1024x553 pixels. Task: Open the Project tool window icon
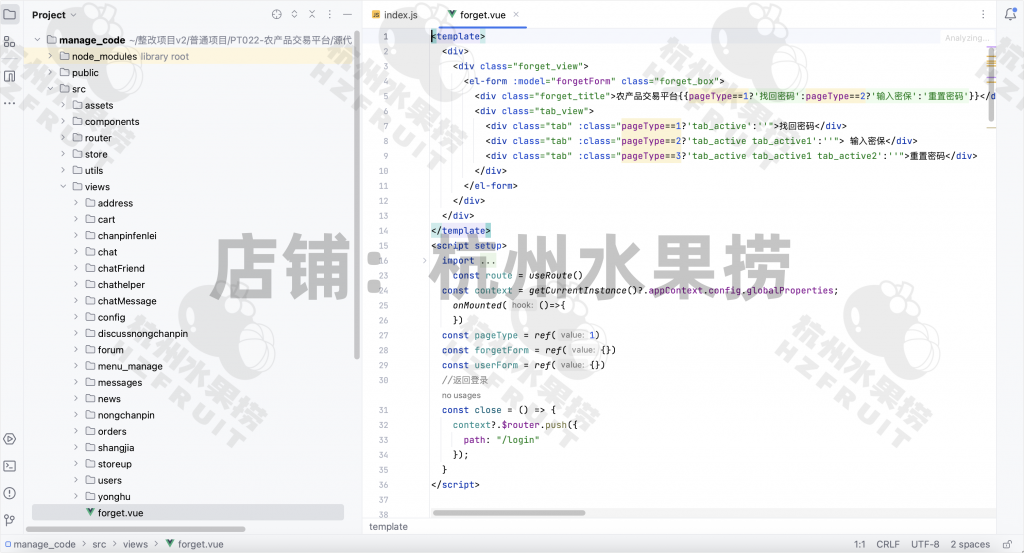point(10,14)
